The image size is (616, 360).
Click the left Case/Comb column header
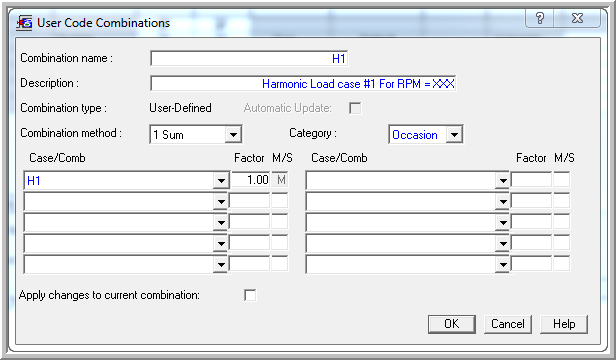pos(57,158)
